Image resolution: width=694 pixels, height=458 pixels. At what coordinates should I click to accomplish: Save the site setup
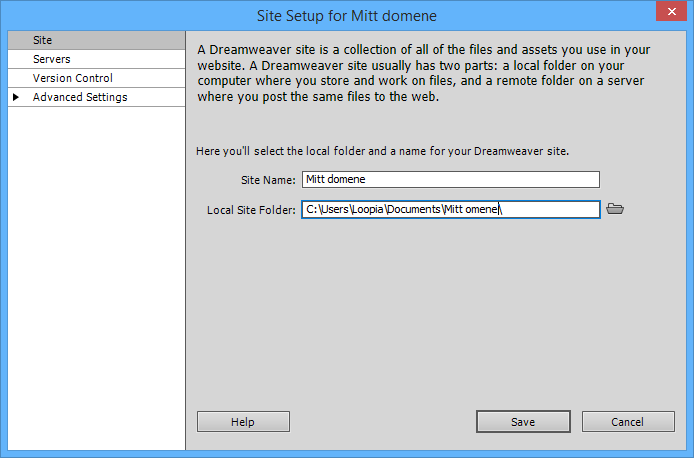(523, 422)
